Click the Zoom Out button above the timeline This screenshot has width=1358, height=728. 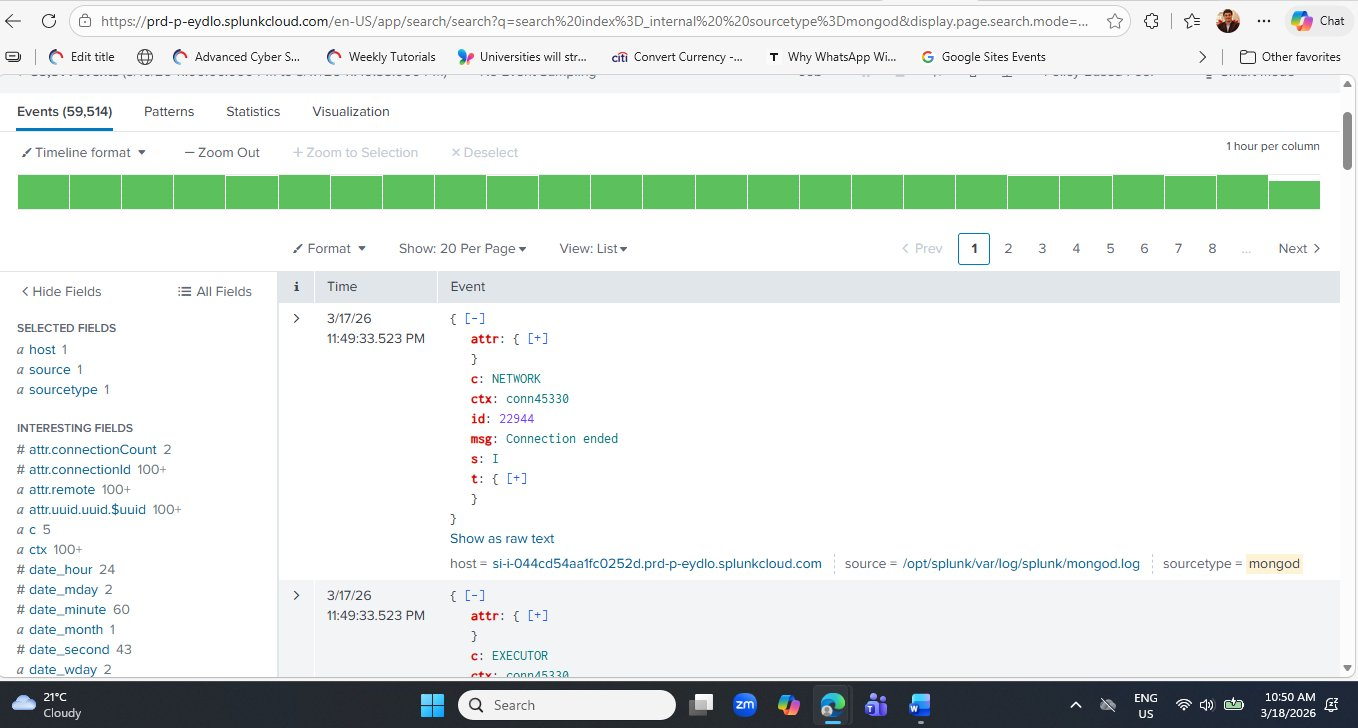point(221,152)
